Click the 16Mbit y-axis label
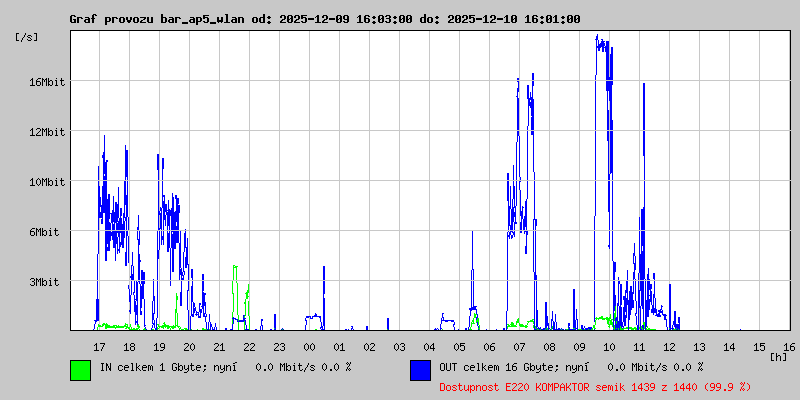The width and height of the screenshot is (800, 400). [47, 82]
